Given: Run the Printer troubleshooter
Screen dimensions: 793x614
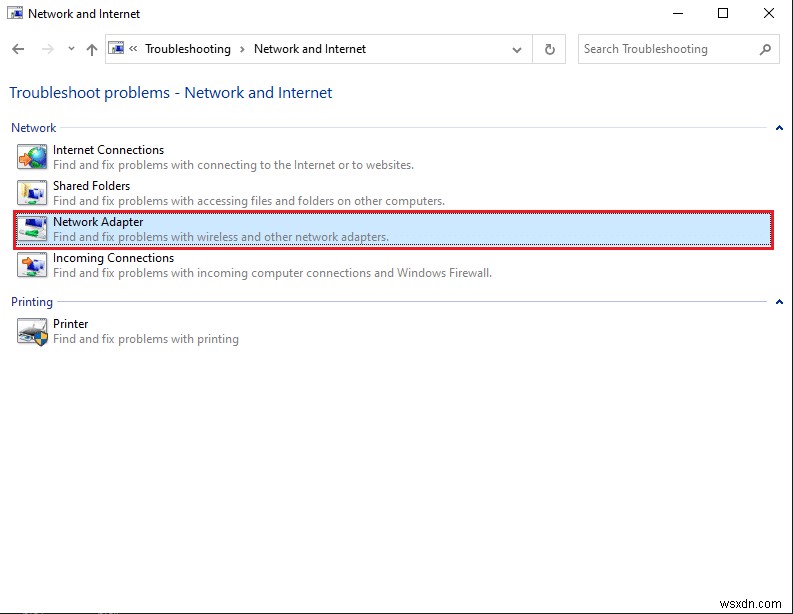Looking at the screenshot, I should 70,324.
